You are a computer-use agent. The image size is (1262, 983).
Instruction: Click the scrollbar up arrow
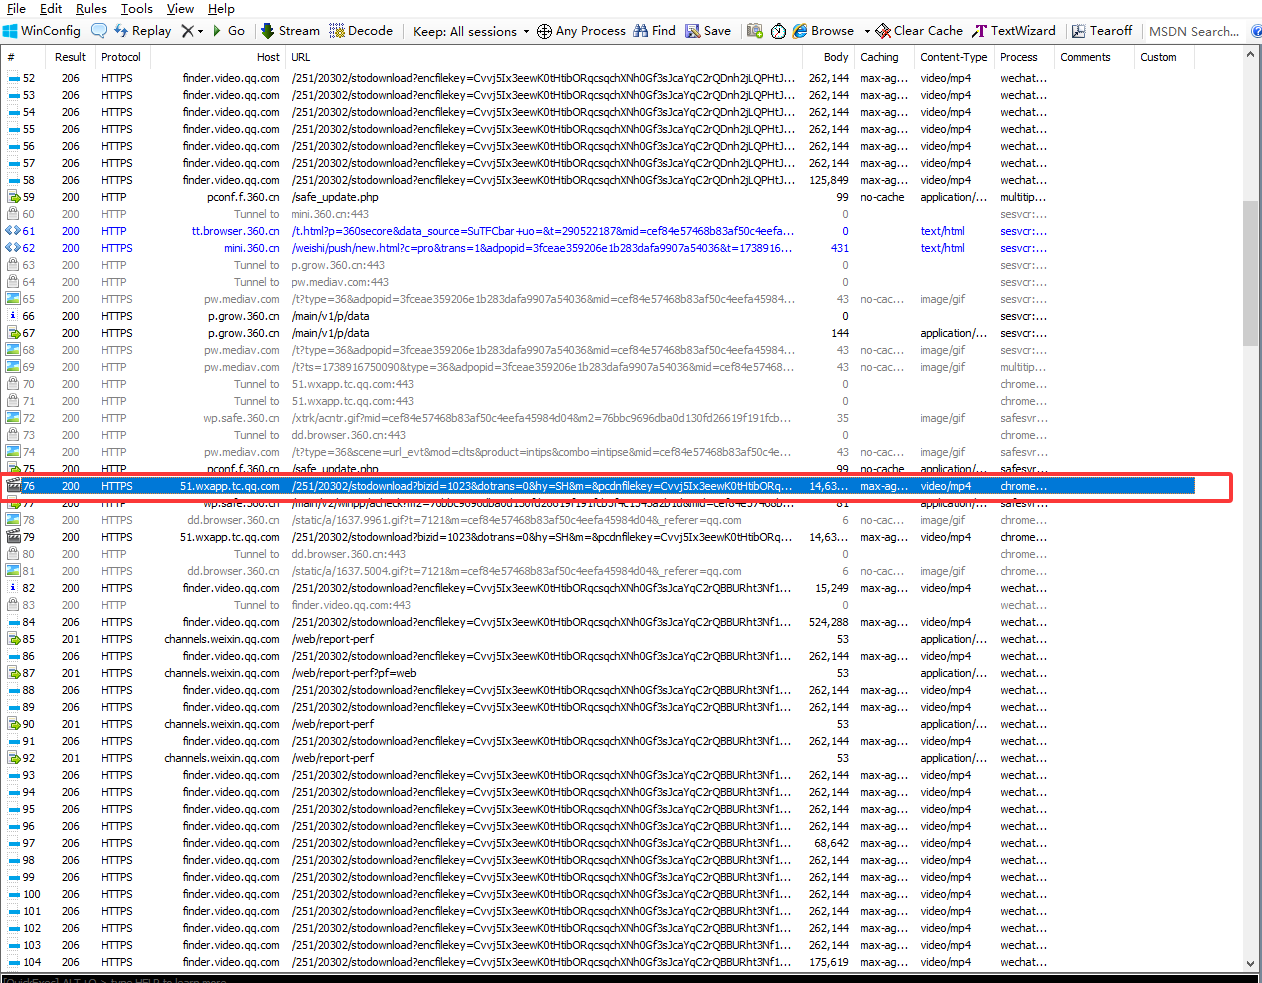coord(1250,55)
